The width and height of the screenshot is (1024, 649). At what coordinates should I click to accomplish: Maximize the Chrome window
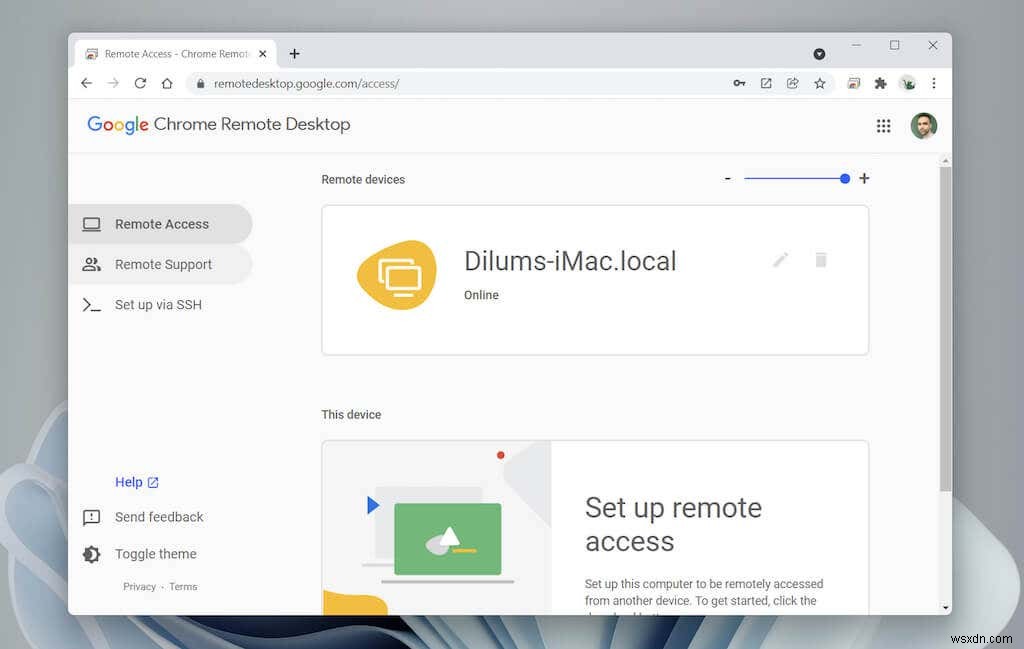click(x=894, y=45)
